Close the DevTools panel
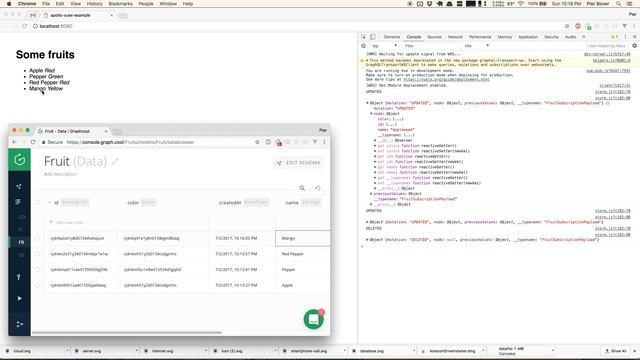Screen dimensions: 640x360 click(634, 37)
